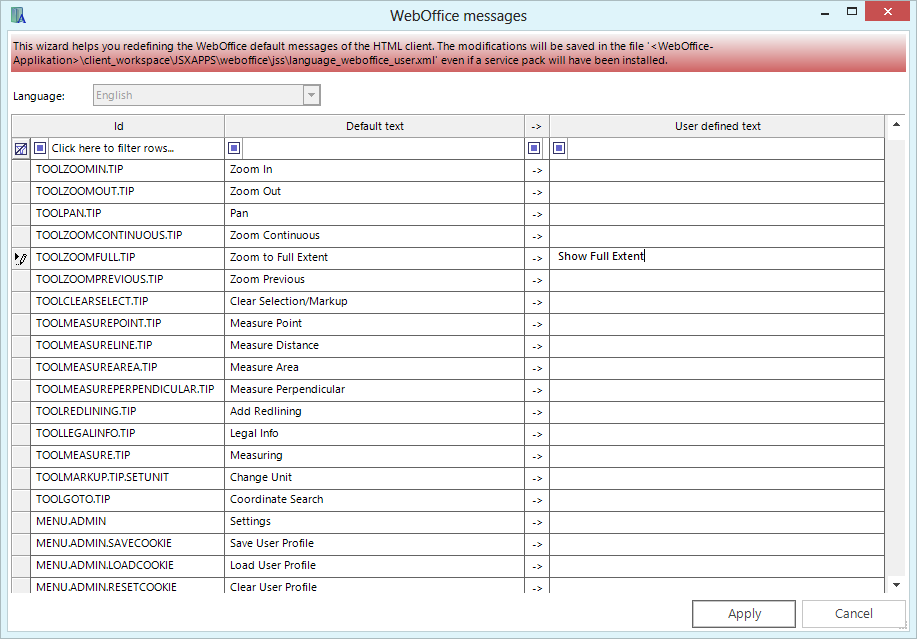
Task: Click the clear-filter icon in the filter row
Action: 20,148
